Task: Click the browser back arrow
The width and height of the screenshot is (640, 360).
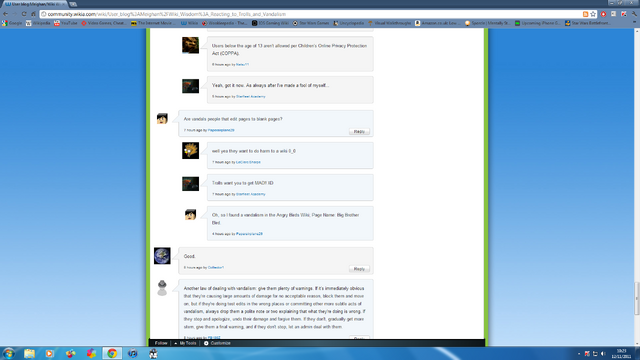Action: coord(5,14)
